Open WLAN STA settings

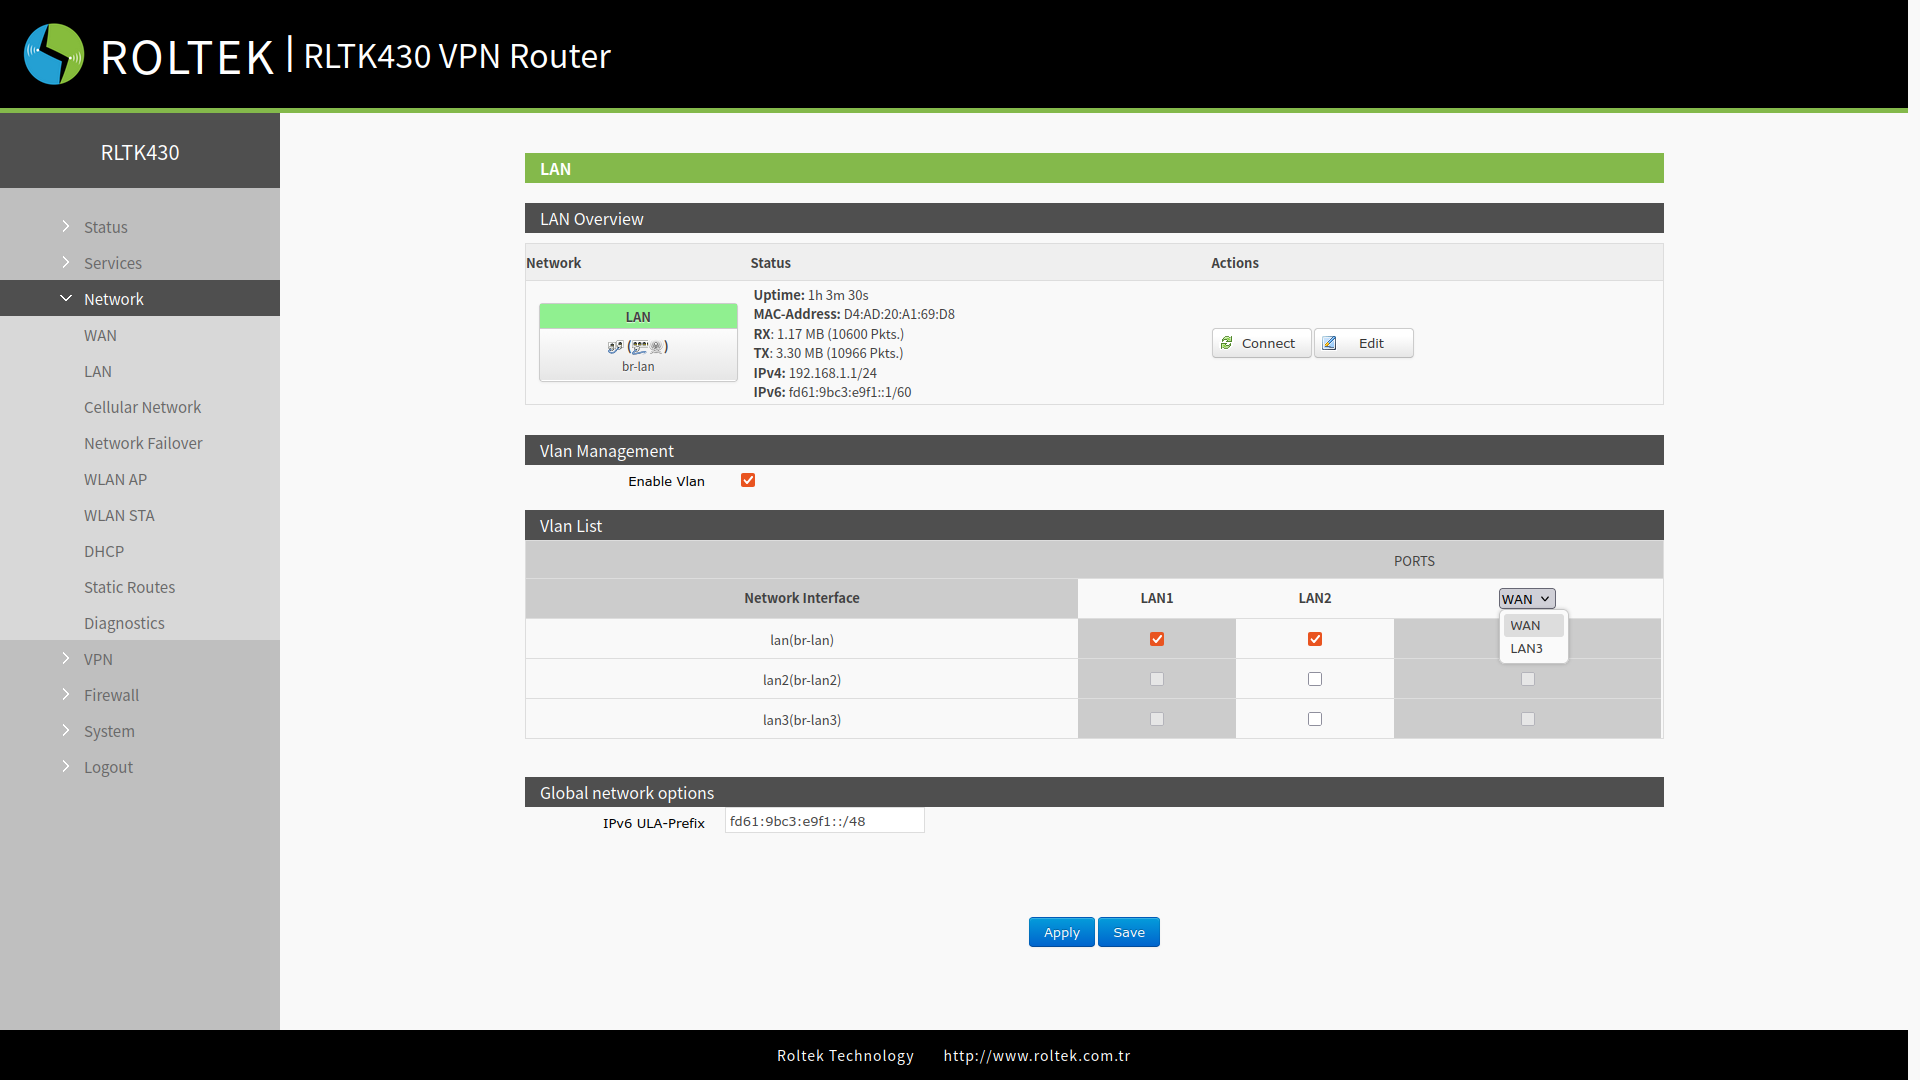point(119,515)
